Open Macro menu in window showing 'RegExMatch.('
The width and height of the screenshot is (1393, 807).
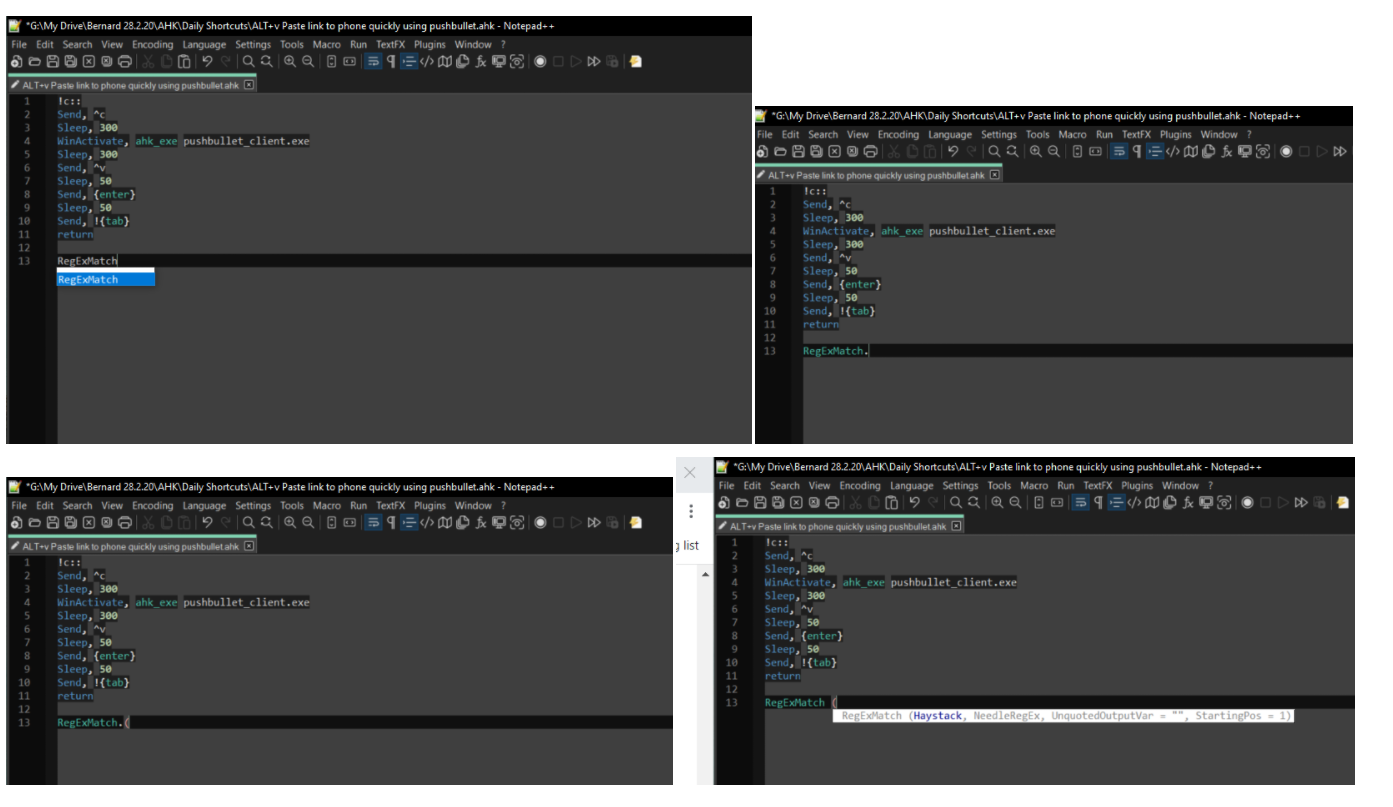pos(326,505)
